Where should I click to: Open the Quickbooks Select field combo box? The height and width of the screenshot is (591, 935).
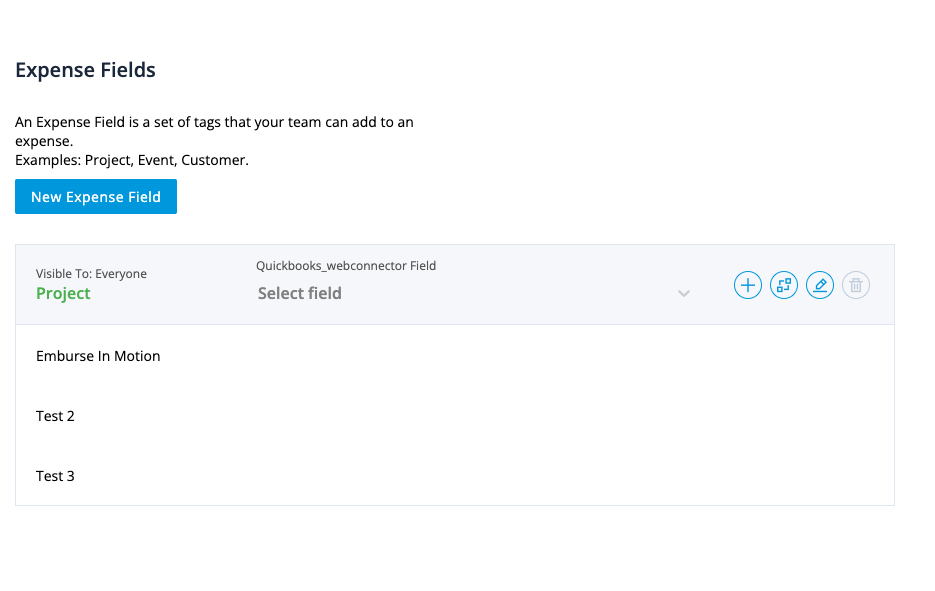(470, 293)
